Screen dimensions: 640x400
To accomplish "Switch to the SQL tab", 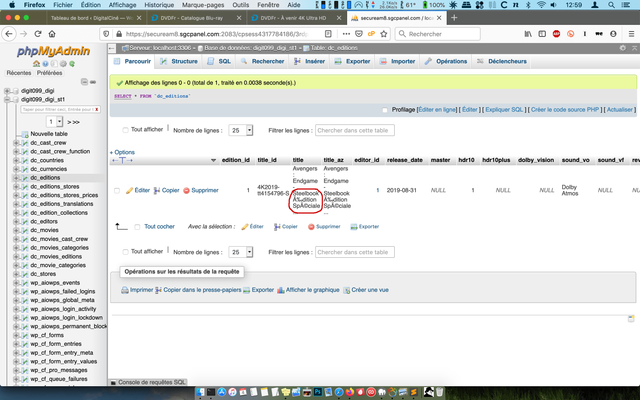I will click(219, 61).
